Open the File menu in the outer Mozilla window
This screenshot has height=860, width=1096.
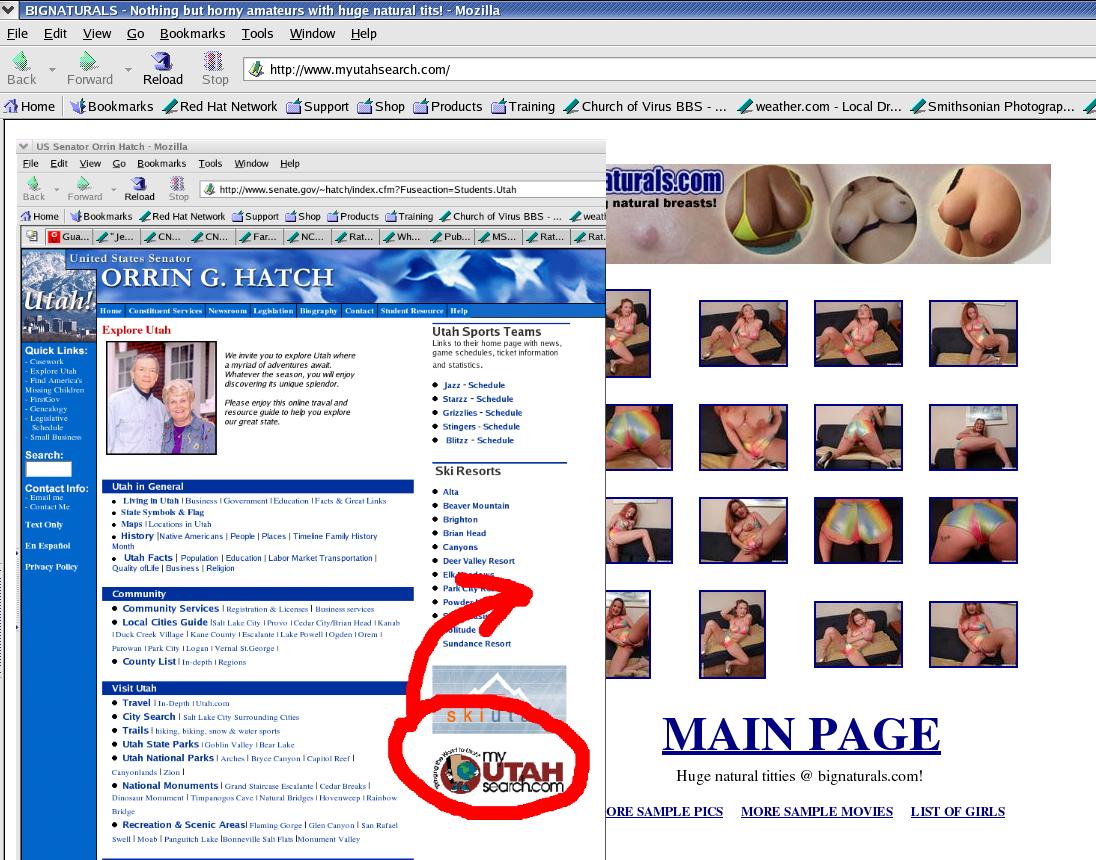point(17,34)
